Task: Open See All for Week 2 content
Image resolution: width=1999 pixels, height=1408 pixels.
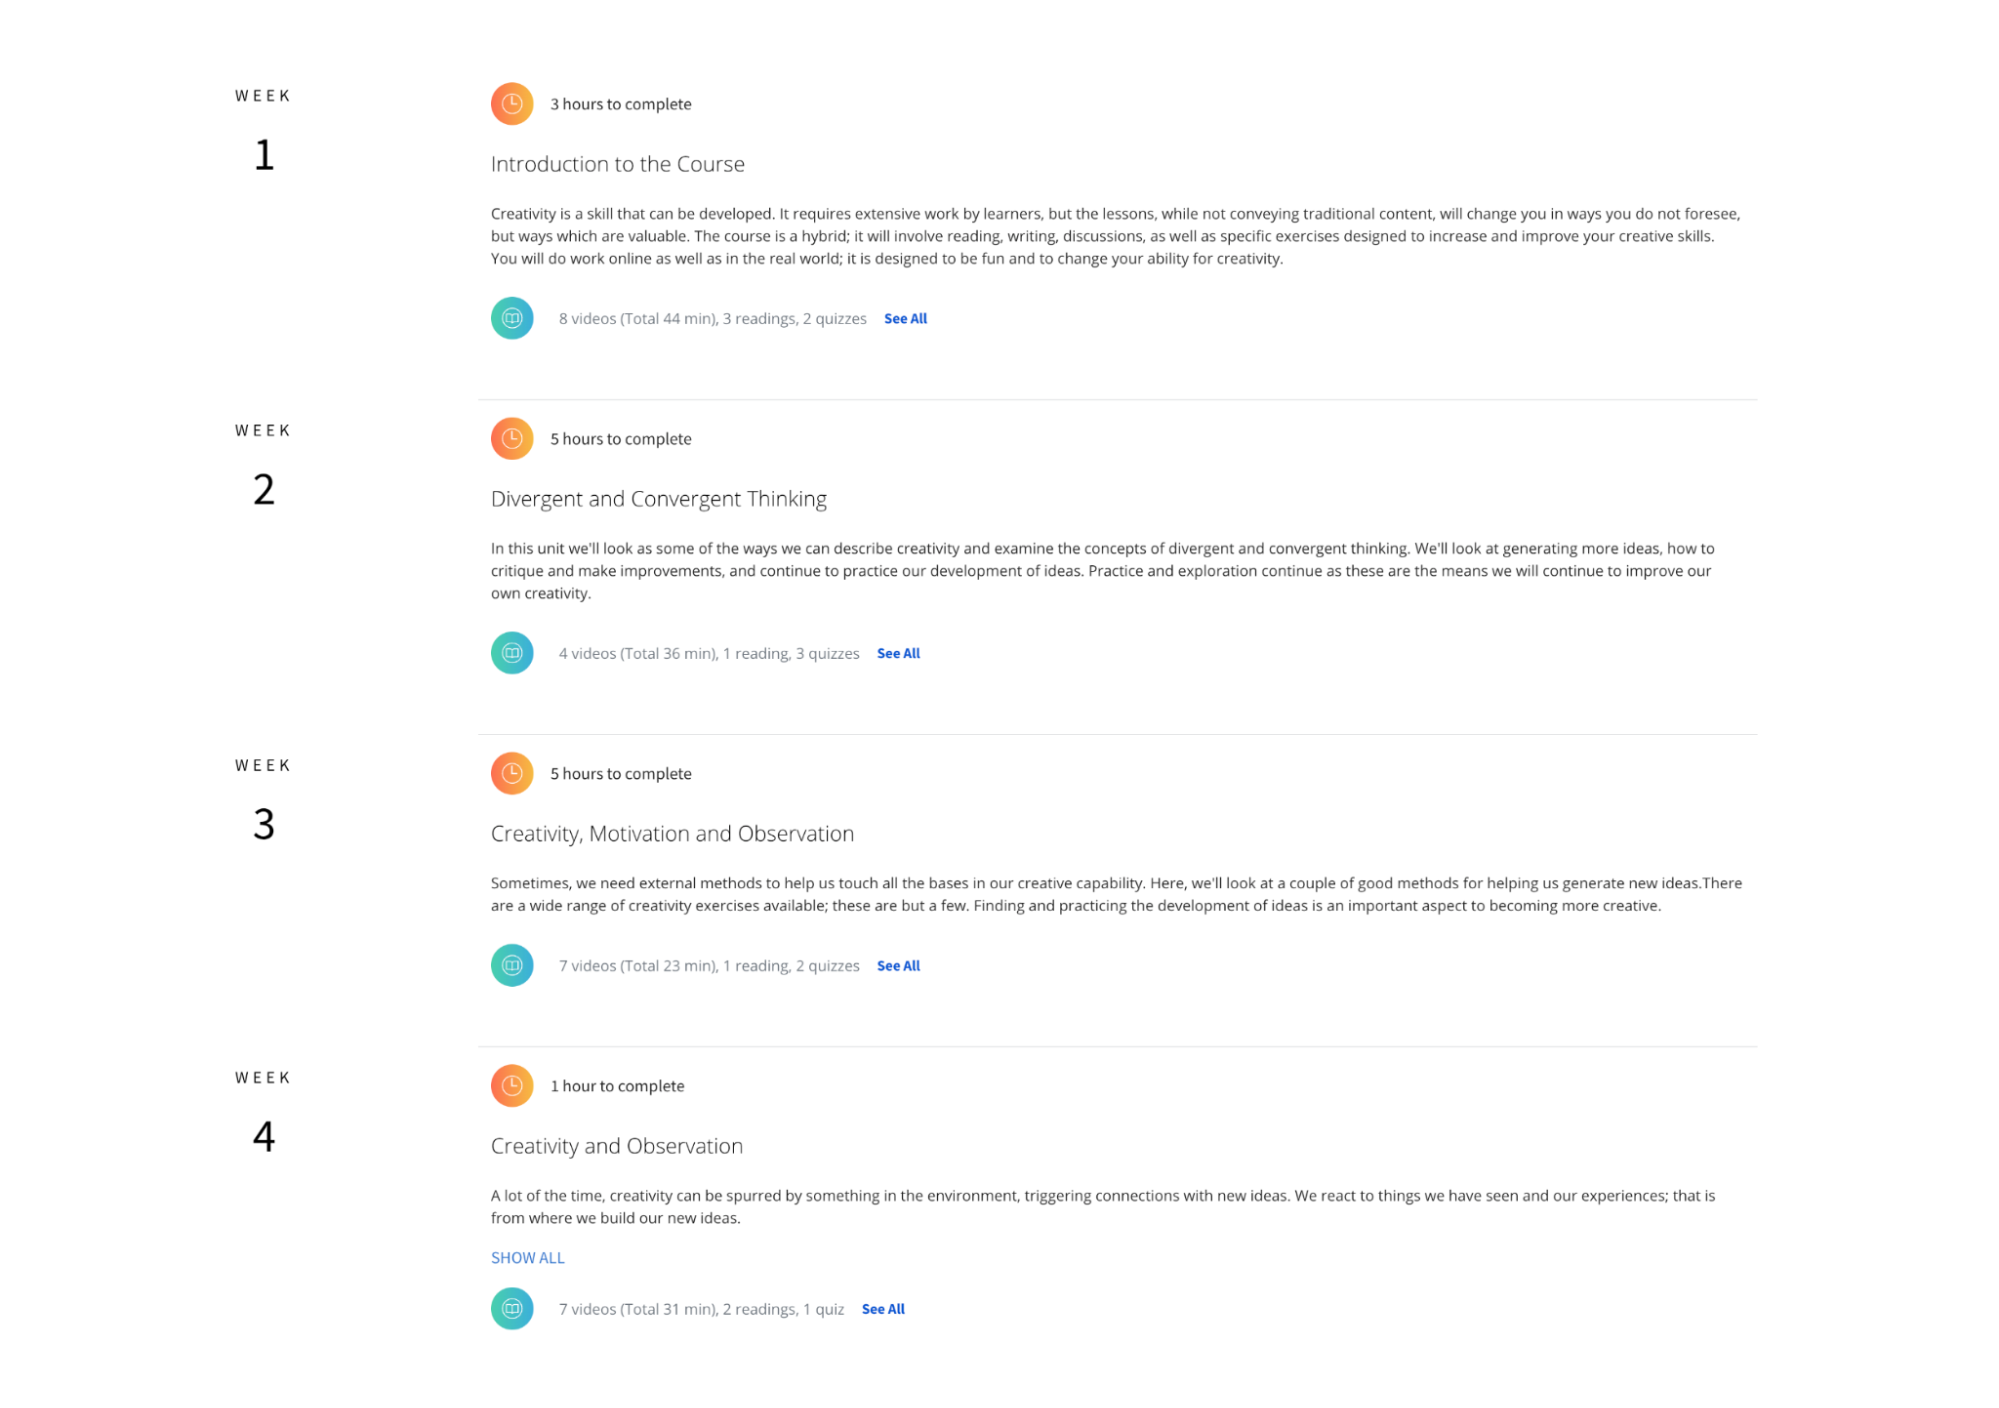Action: [898, 654]
